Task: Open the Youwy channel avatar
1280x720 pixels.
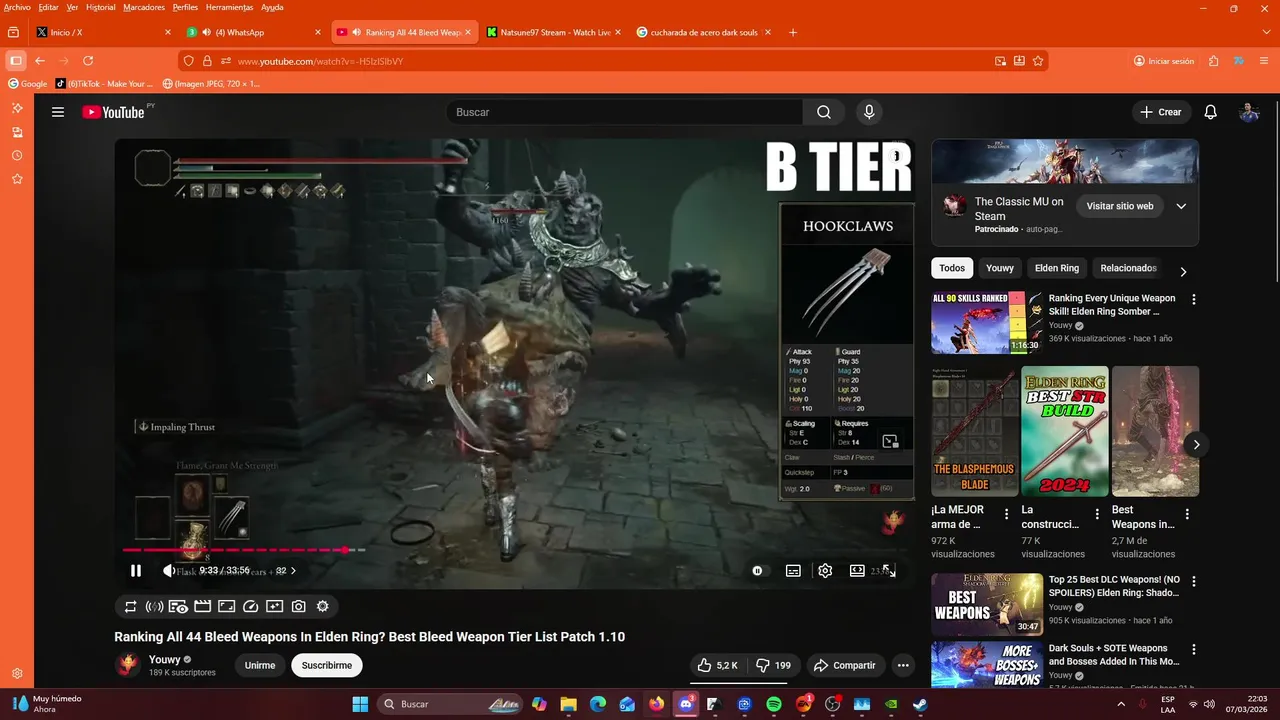Action: tap(128, 665)
